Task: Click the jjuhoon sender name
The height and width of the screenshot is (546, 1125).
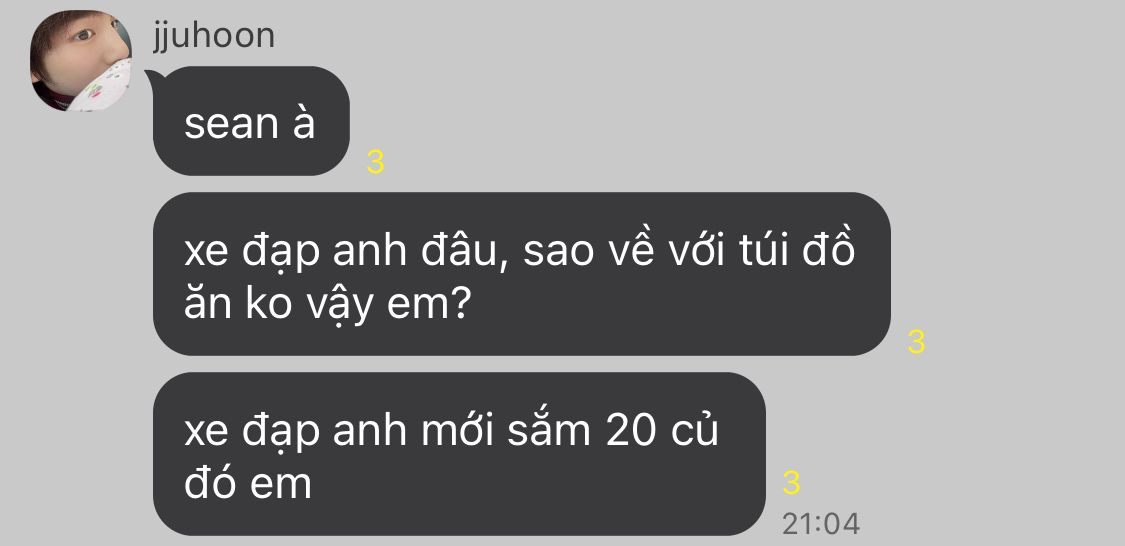Action: point(214,35)
